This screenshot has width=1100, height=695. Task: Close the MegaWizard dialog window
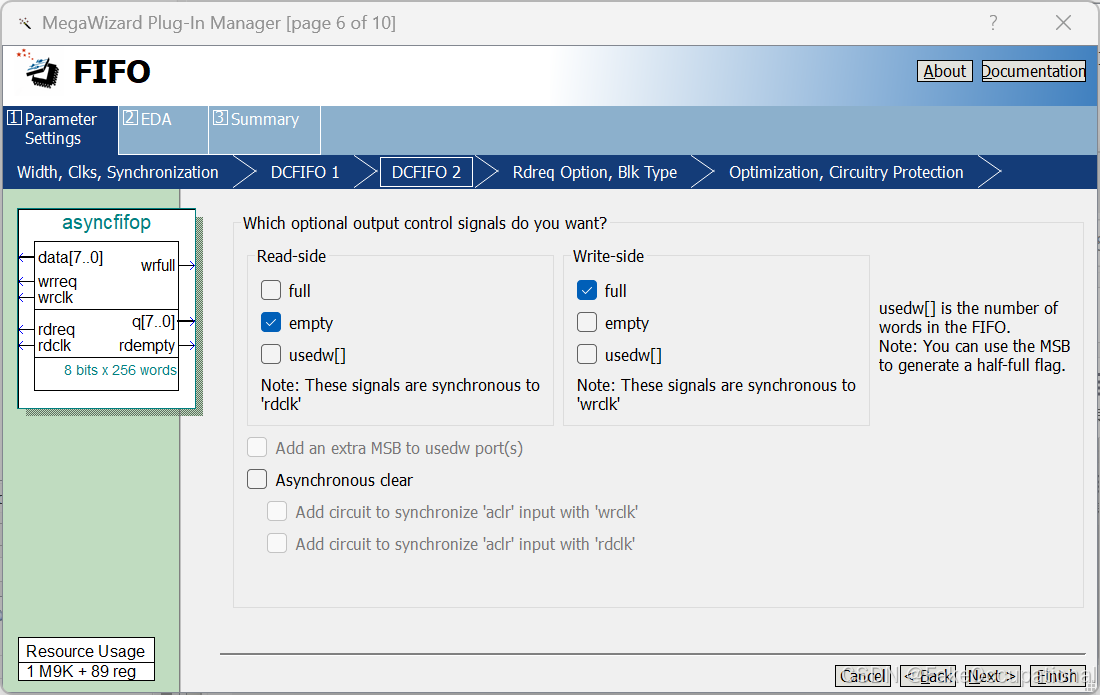tap(1063, 23)
